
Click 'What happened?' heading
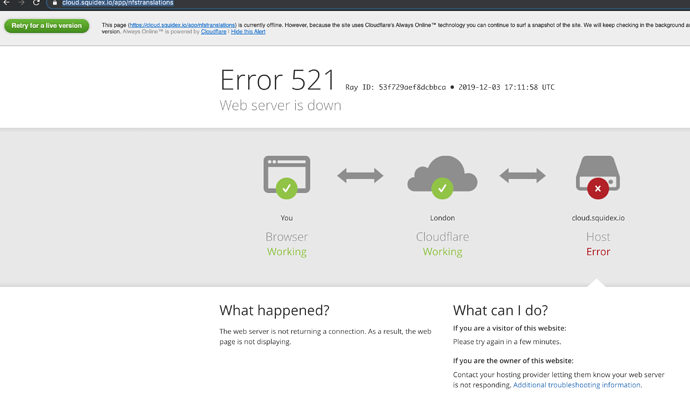click(x=274, y=311)
